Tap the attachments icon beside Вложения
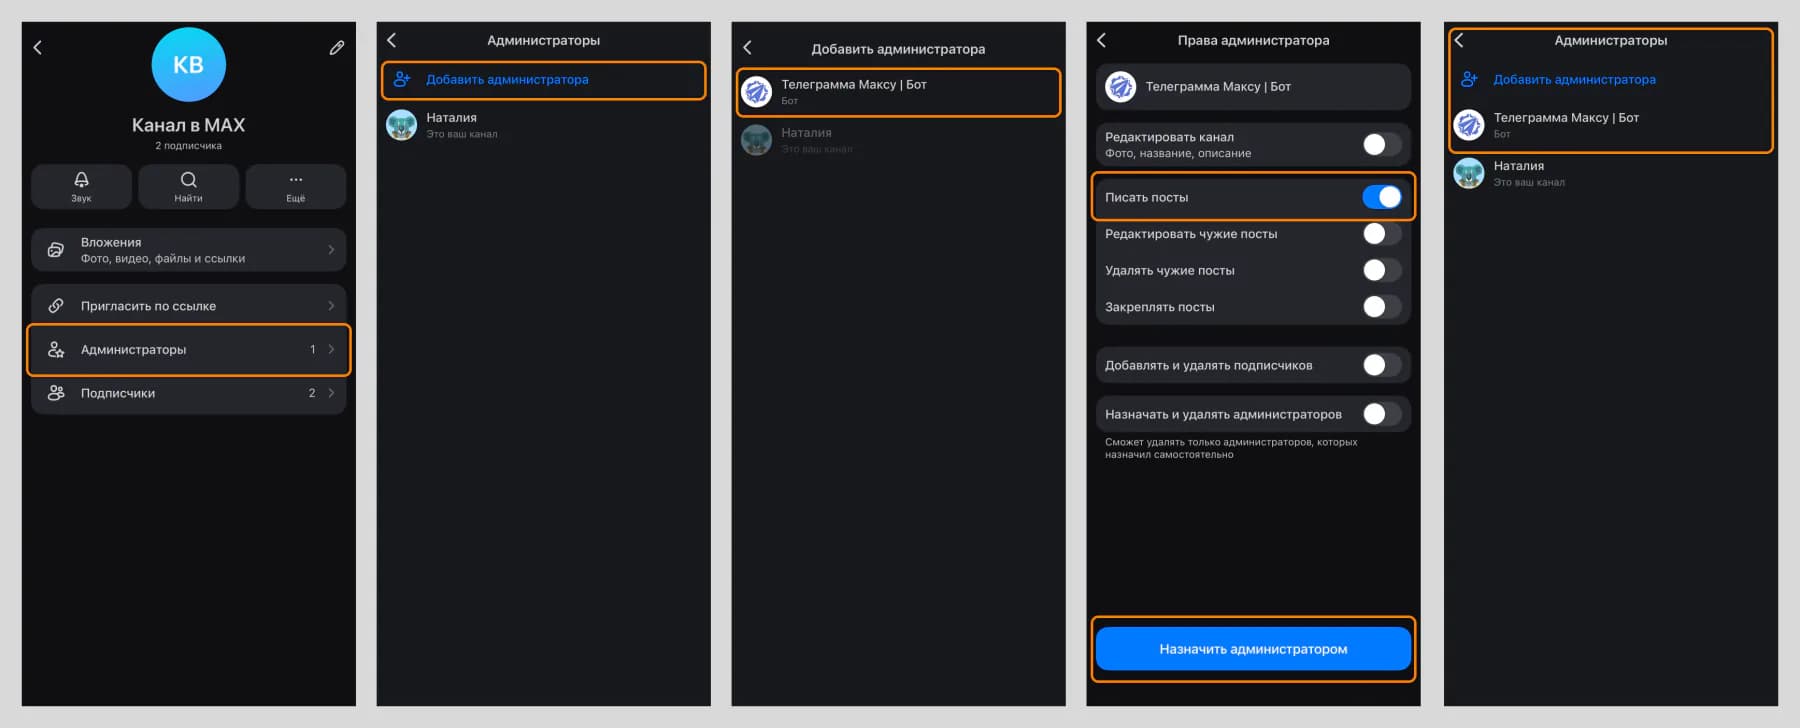 [x=56, y=249]
